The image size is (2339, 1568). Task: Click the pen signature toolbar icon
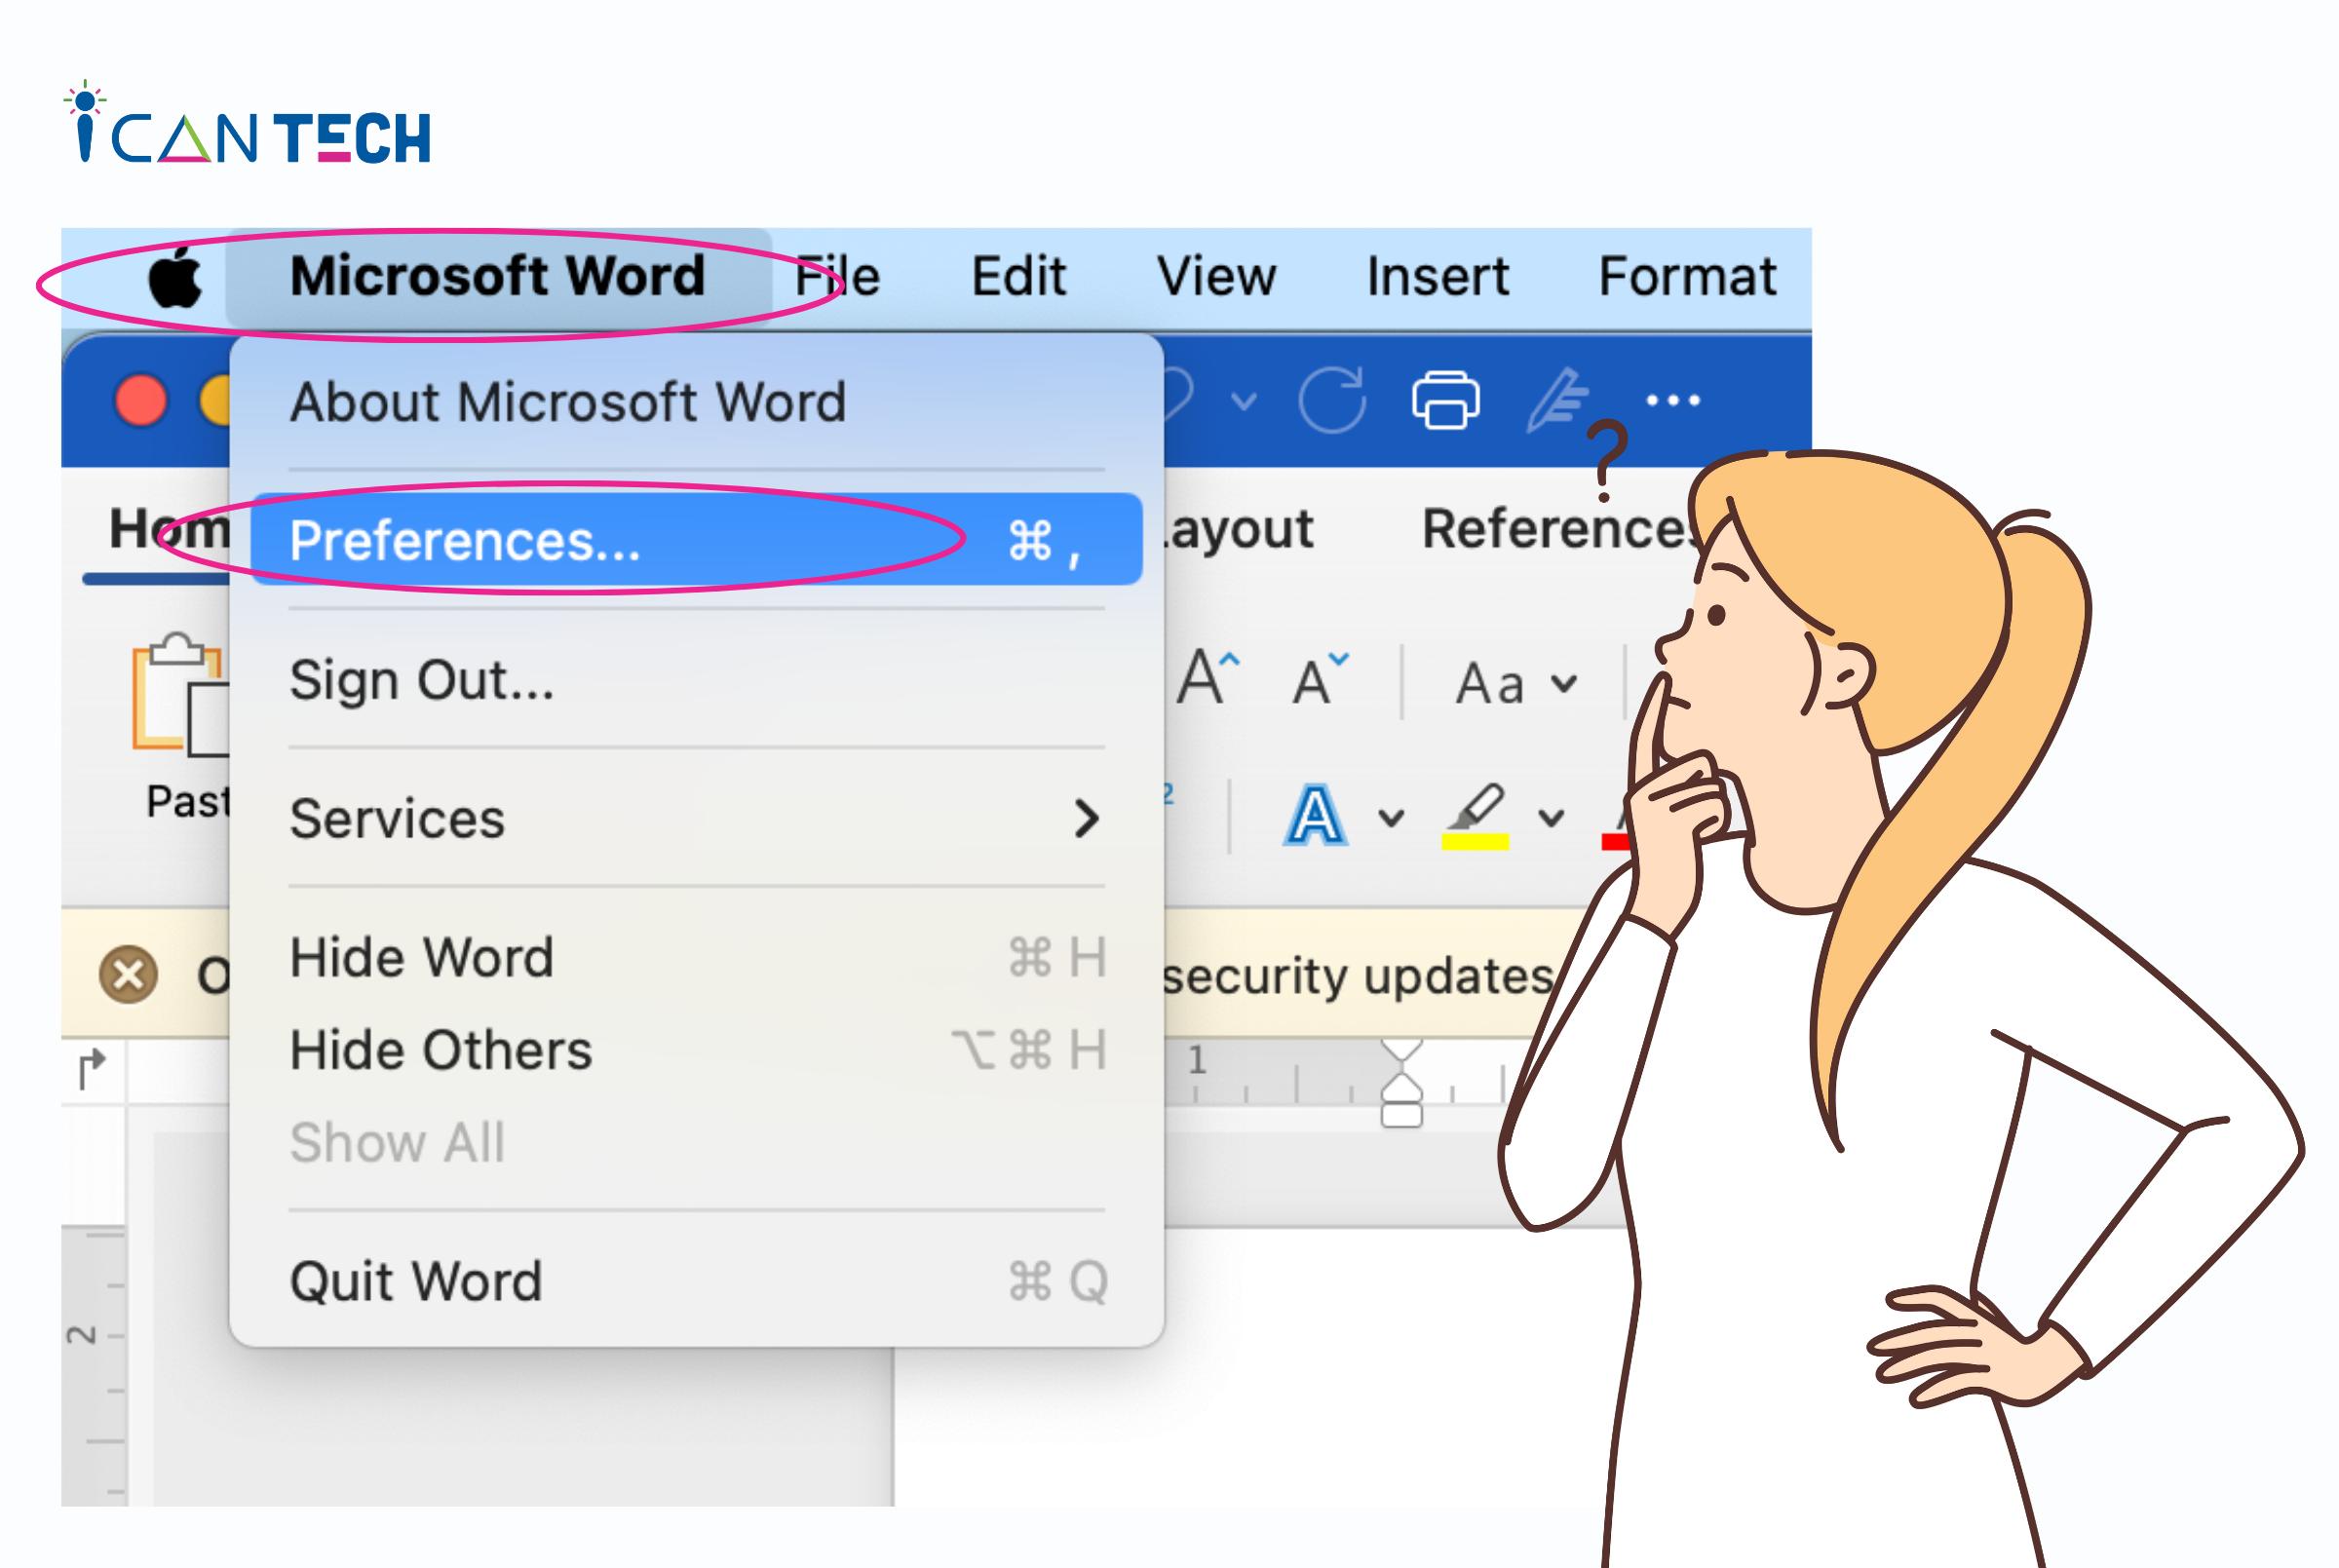[1558, 400]
